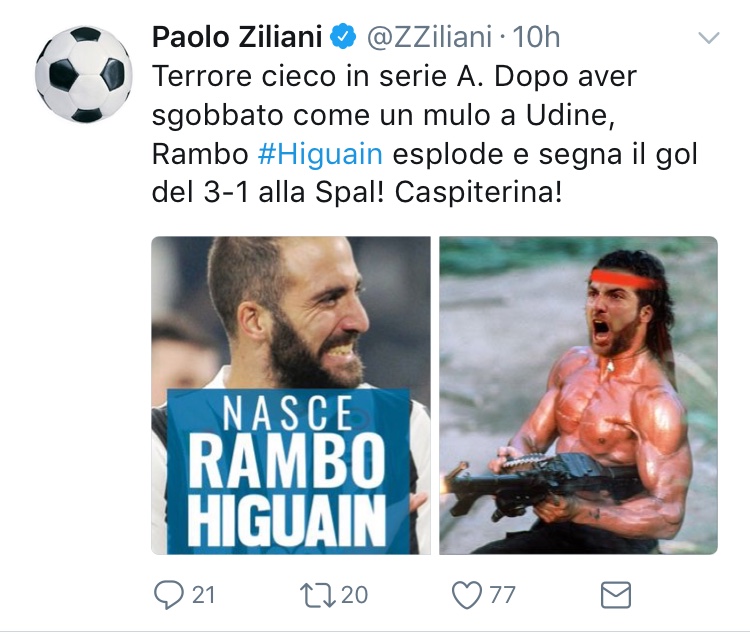
Task: View the Rambo machine gun image
Action: pyautogui.click(x=578, y=395)
